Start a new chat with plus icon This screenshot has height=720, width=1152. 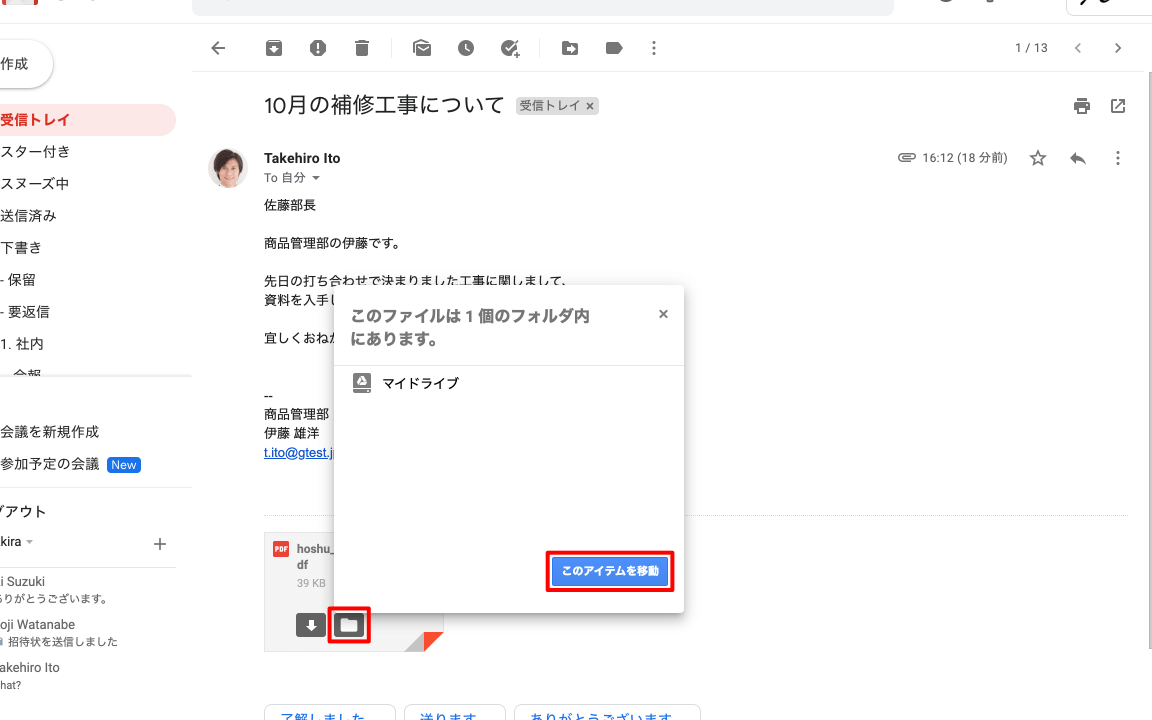click(x=159, y=544)
